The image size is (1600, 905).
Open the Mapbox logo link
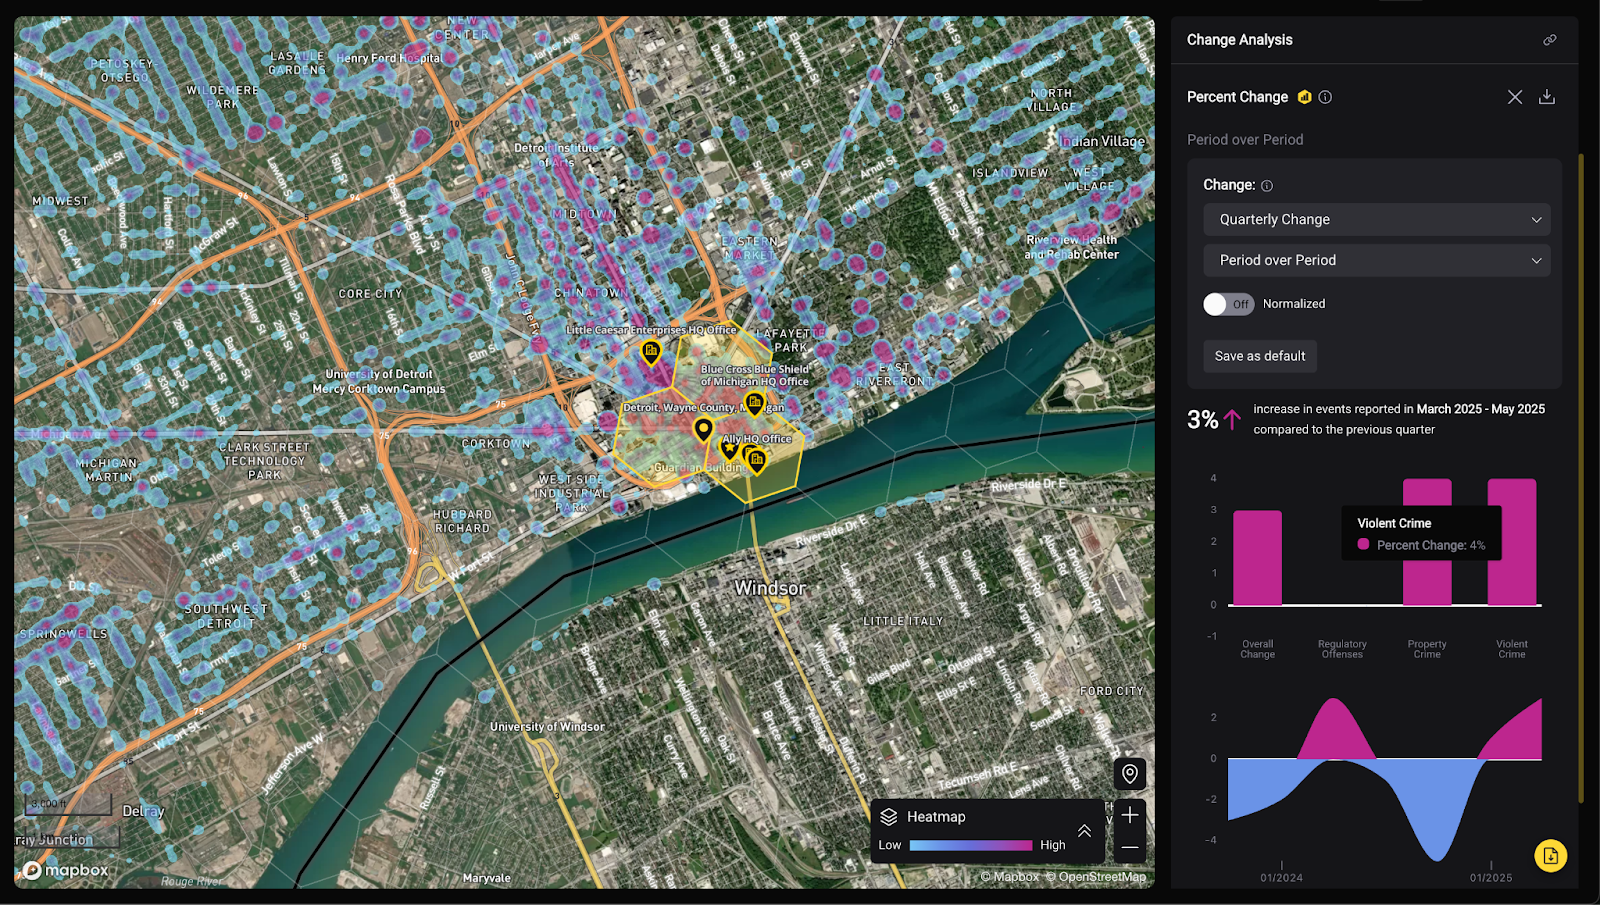66,870
